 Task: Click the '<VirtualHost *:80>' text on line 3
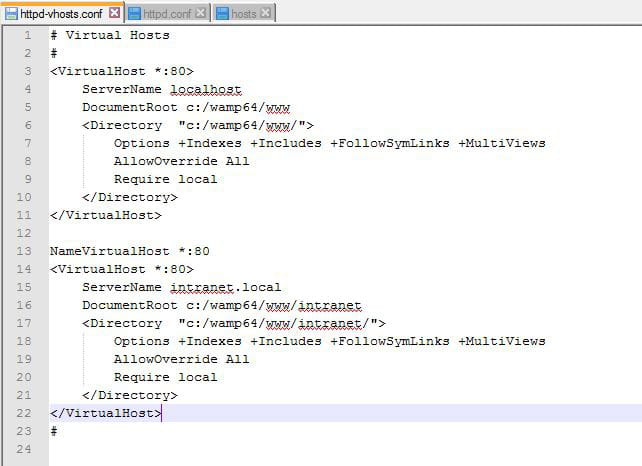[x=122, y=71]
